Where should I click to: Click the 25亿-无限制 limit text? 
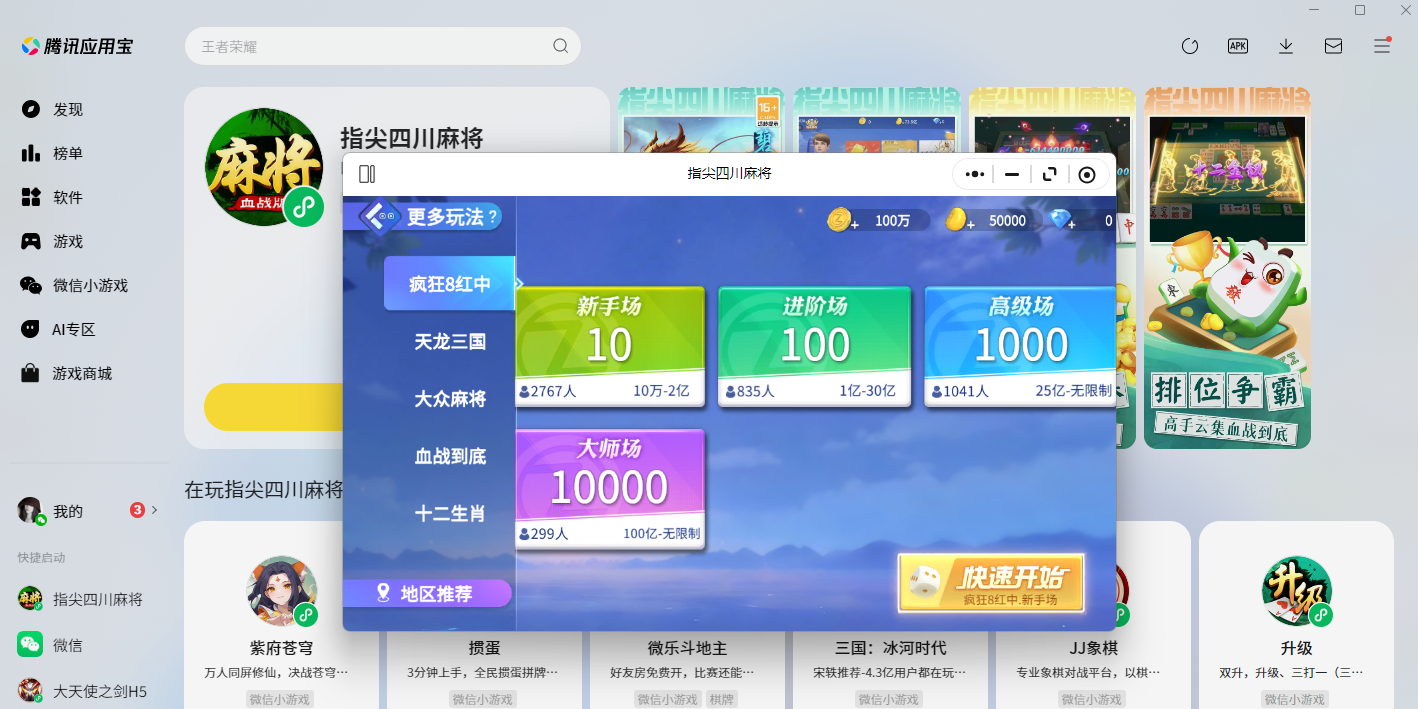point(1073,390)
